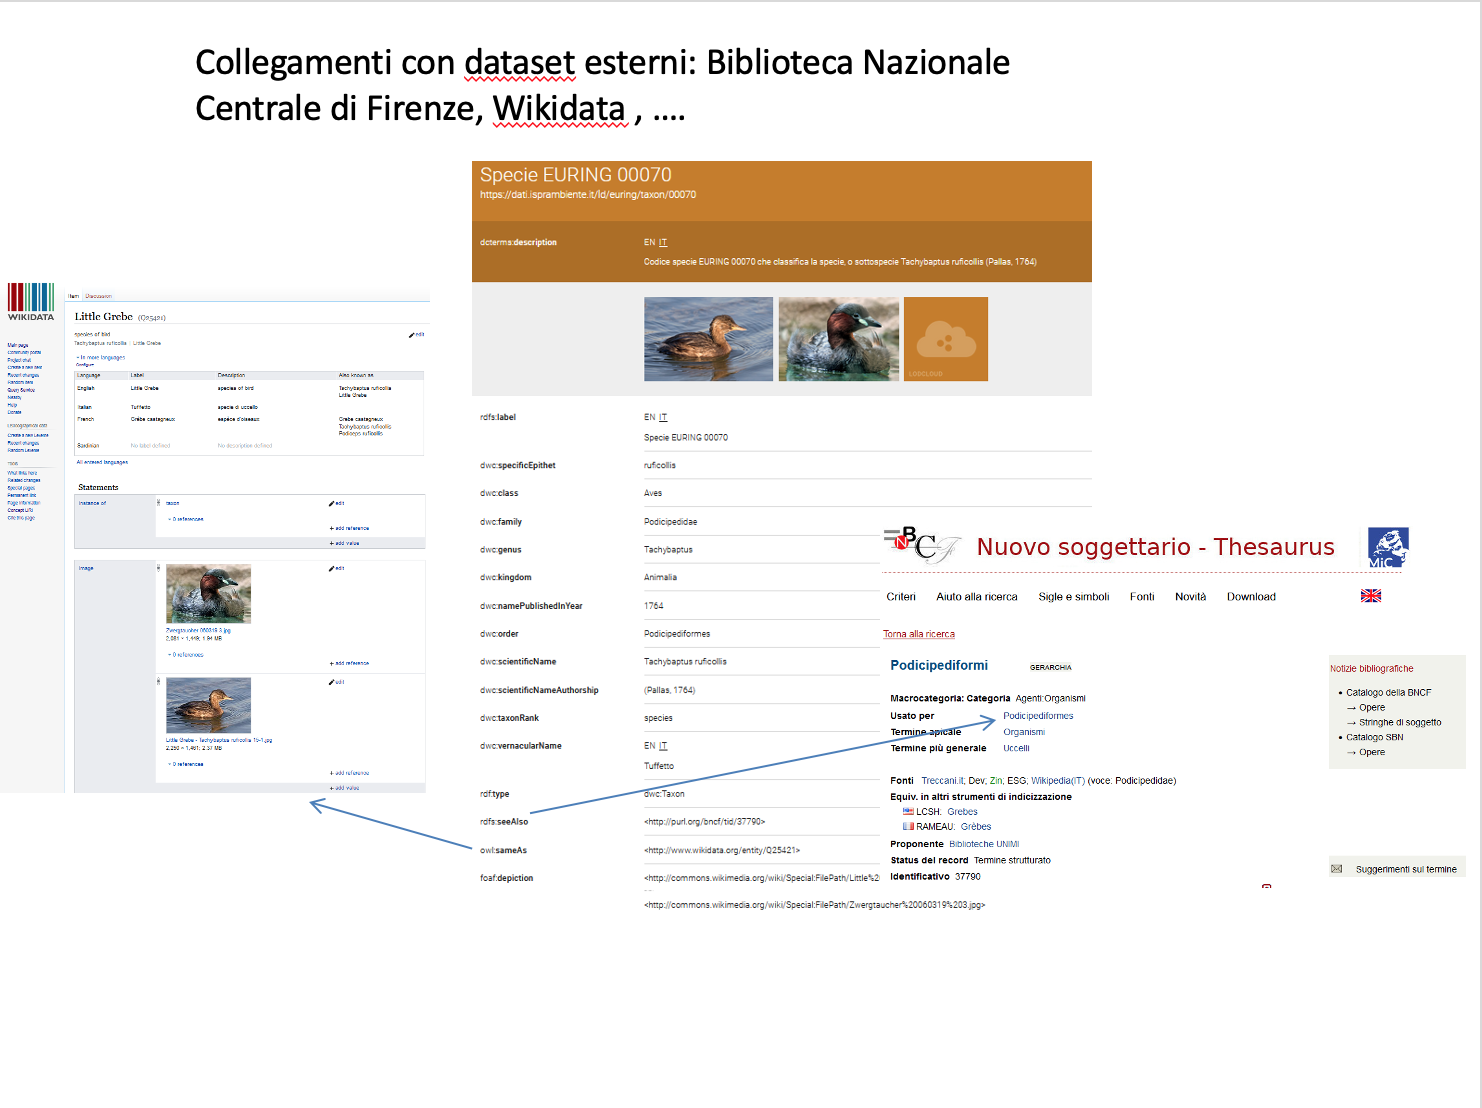The width and height of the screenshot is (1482, 1108).
Task: Click envelope icon beside Suggerimenti sul termine
Action: (1336, 869)
